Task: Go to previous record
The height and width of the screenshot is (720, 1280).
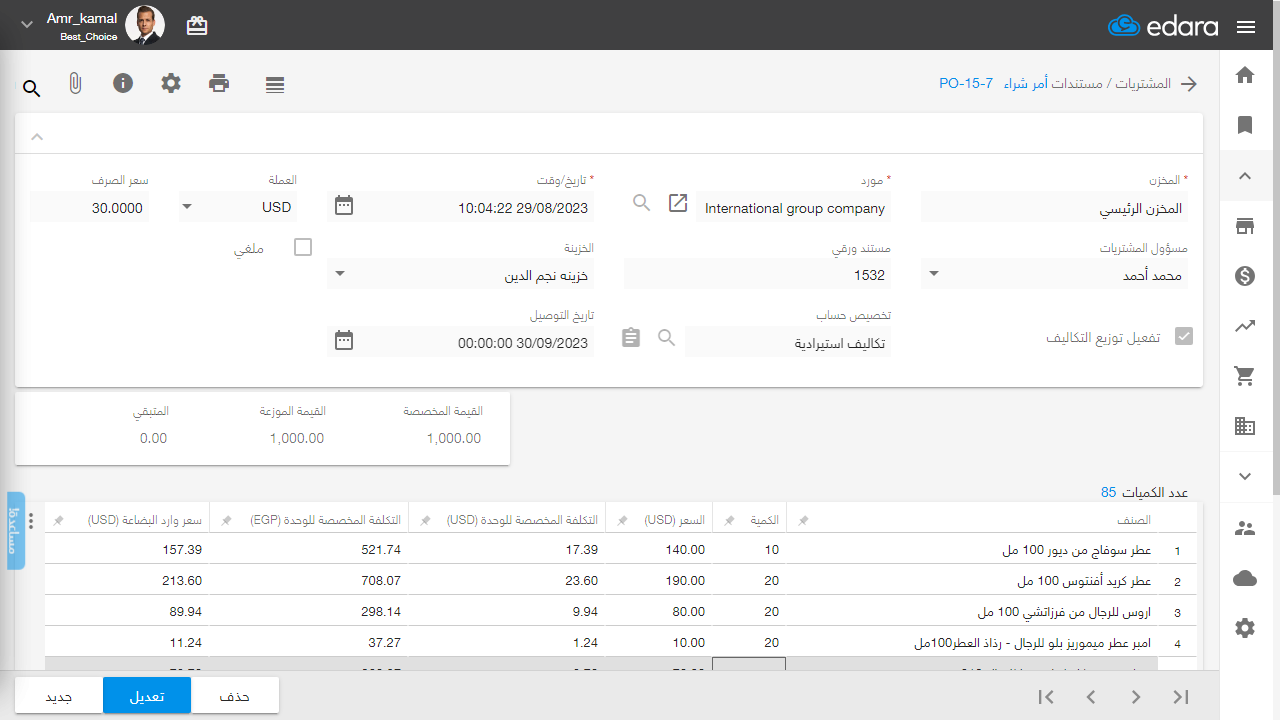Action: click(1091, 697)
